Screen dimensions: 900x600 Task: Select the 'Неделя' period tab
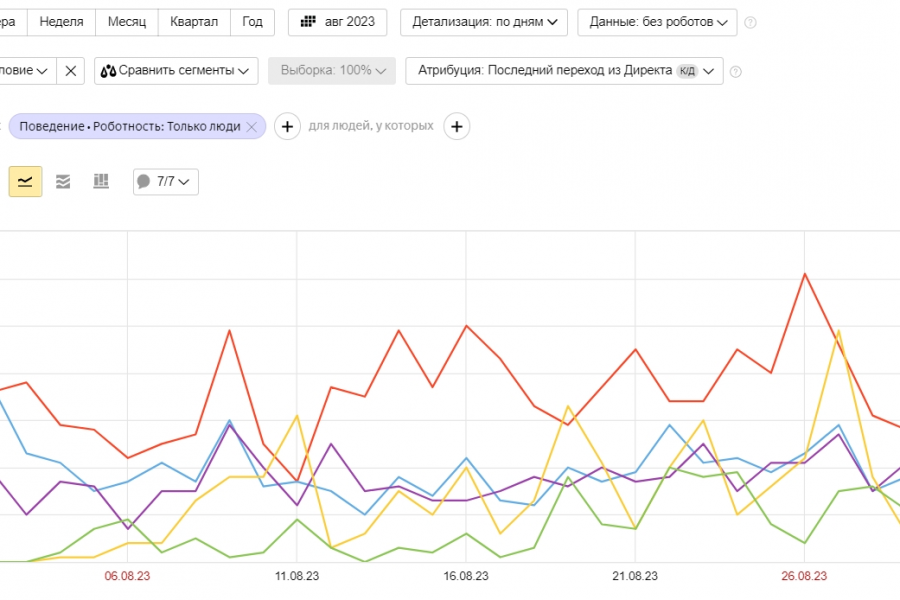point(61,22)
